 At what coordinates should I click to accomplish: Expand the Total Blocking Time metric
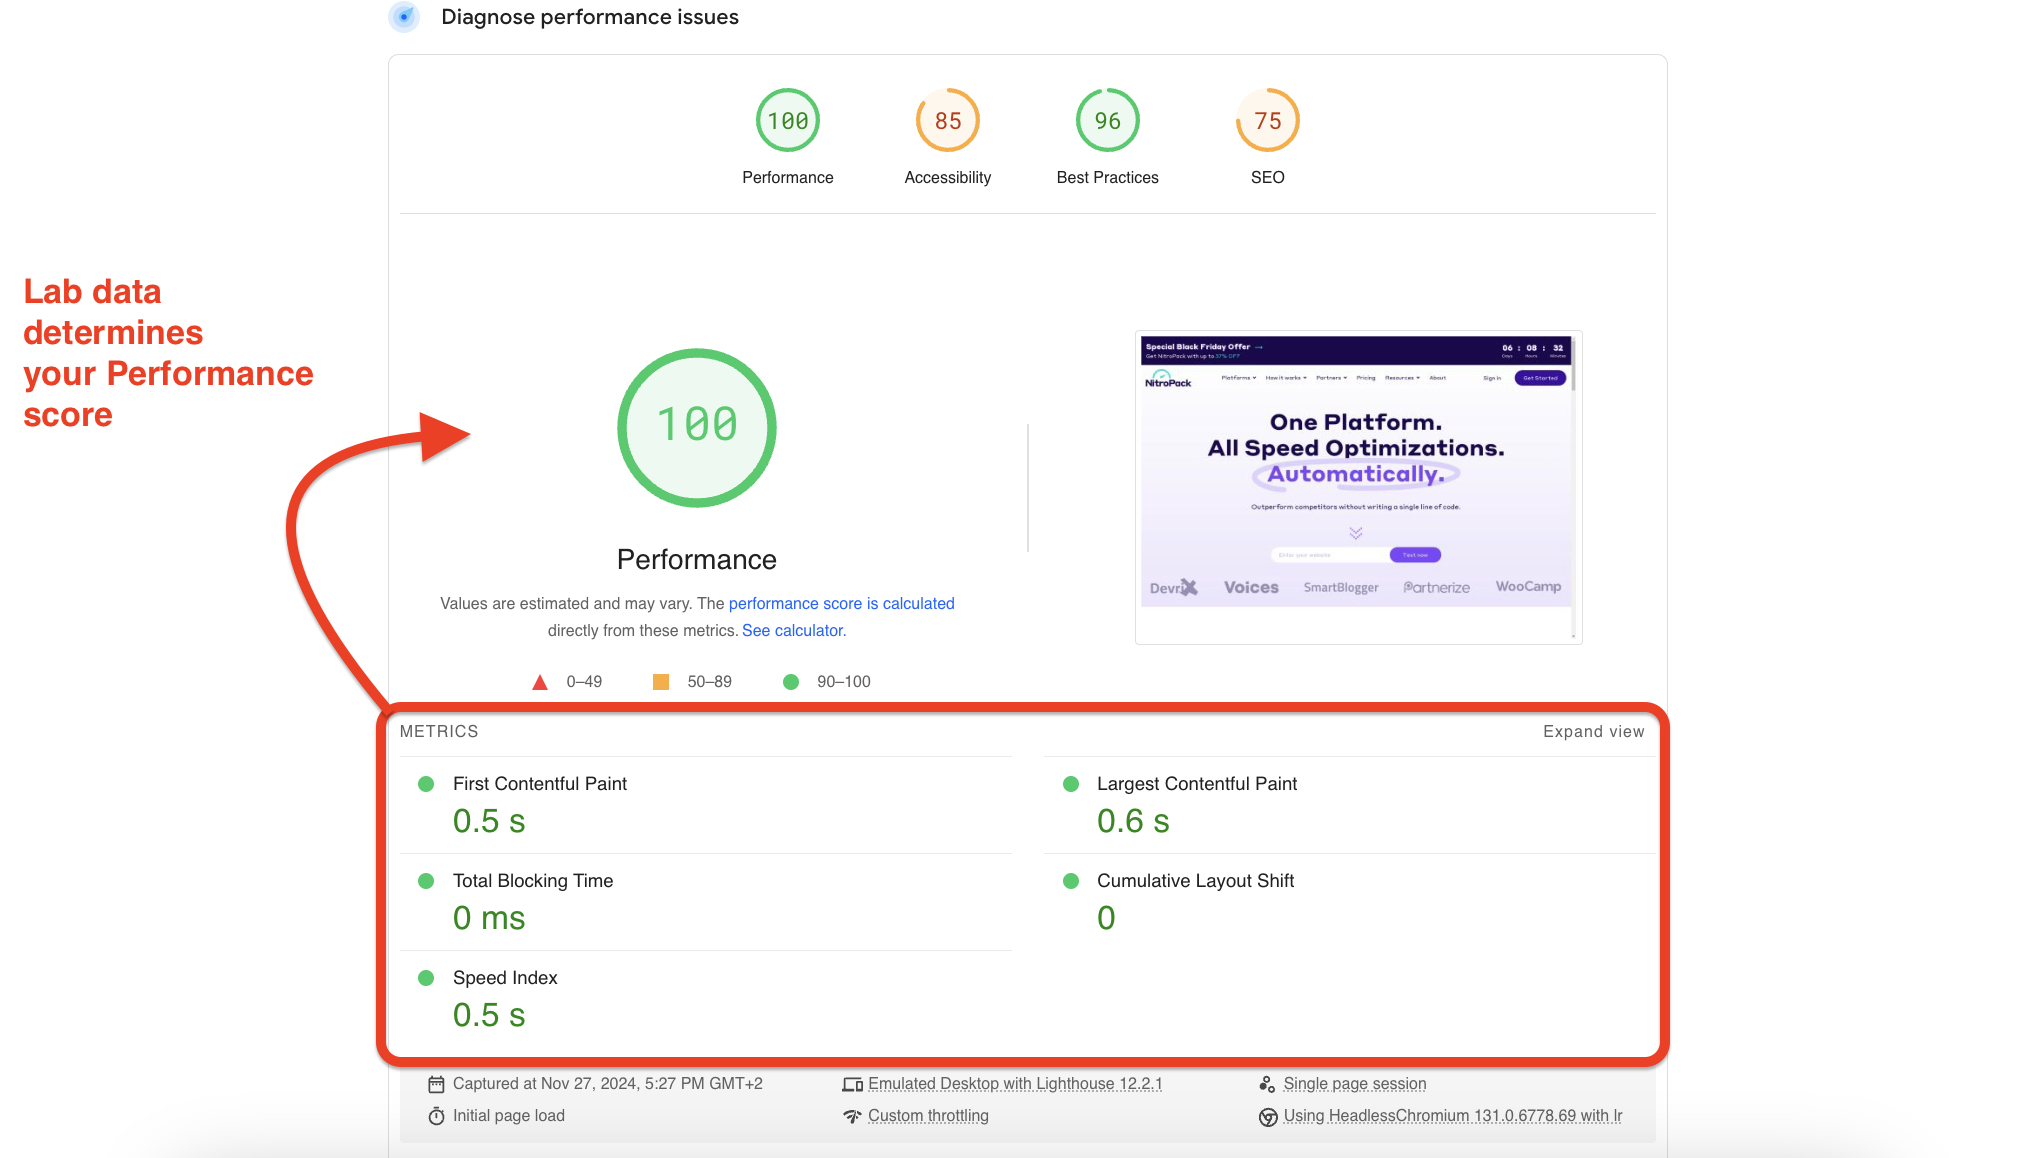706,902
